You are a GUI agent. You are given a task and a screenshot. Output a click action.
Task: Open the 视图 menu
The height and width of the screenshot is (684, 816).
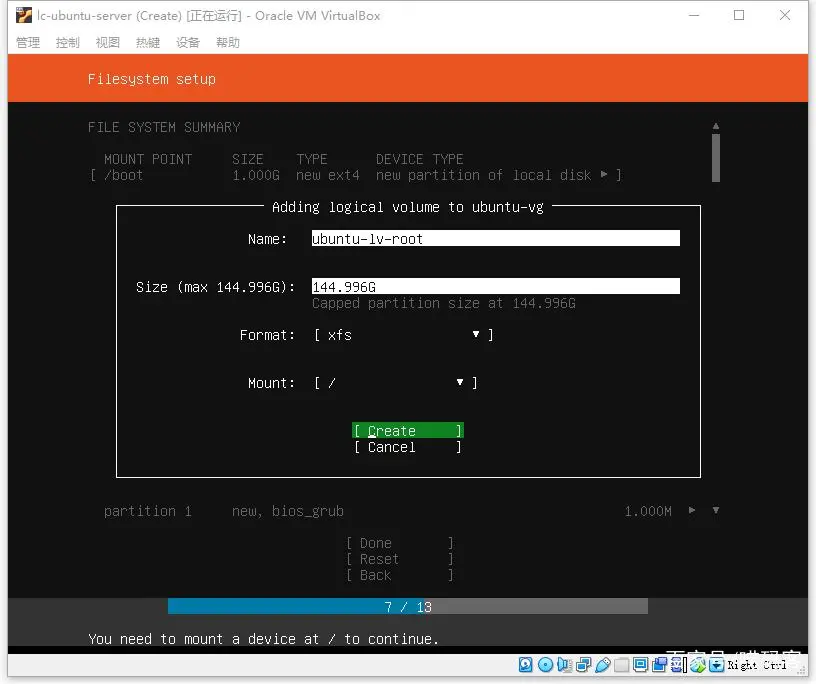tap(108, 42)
